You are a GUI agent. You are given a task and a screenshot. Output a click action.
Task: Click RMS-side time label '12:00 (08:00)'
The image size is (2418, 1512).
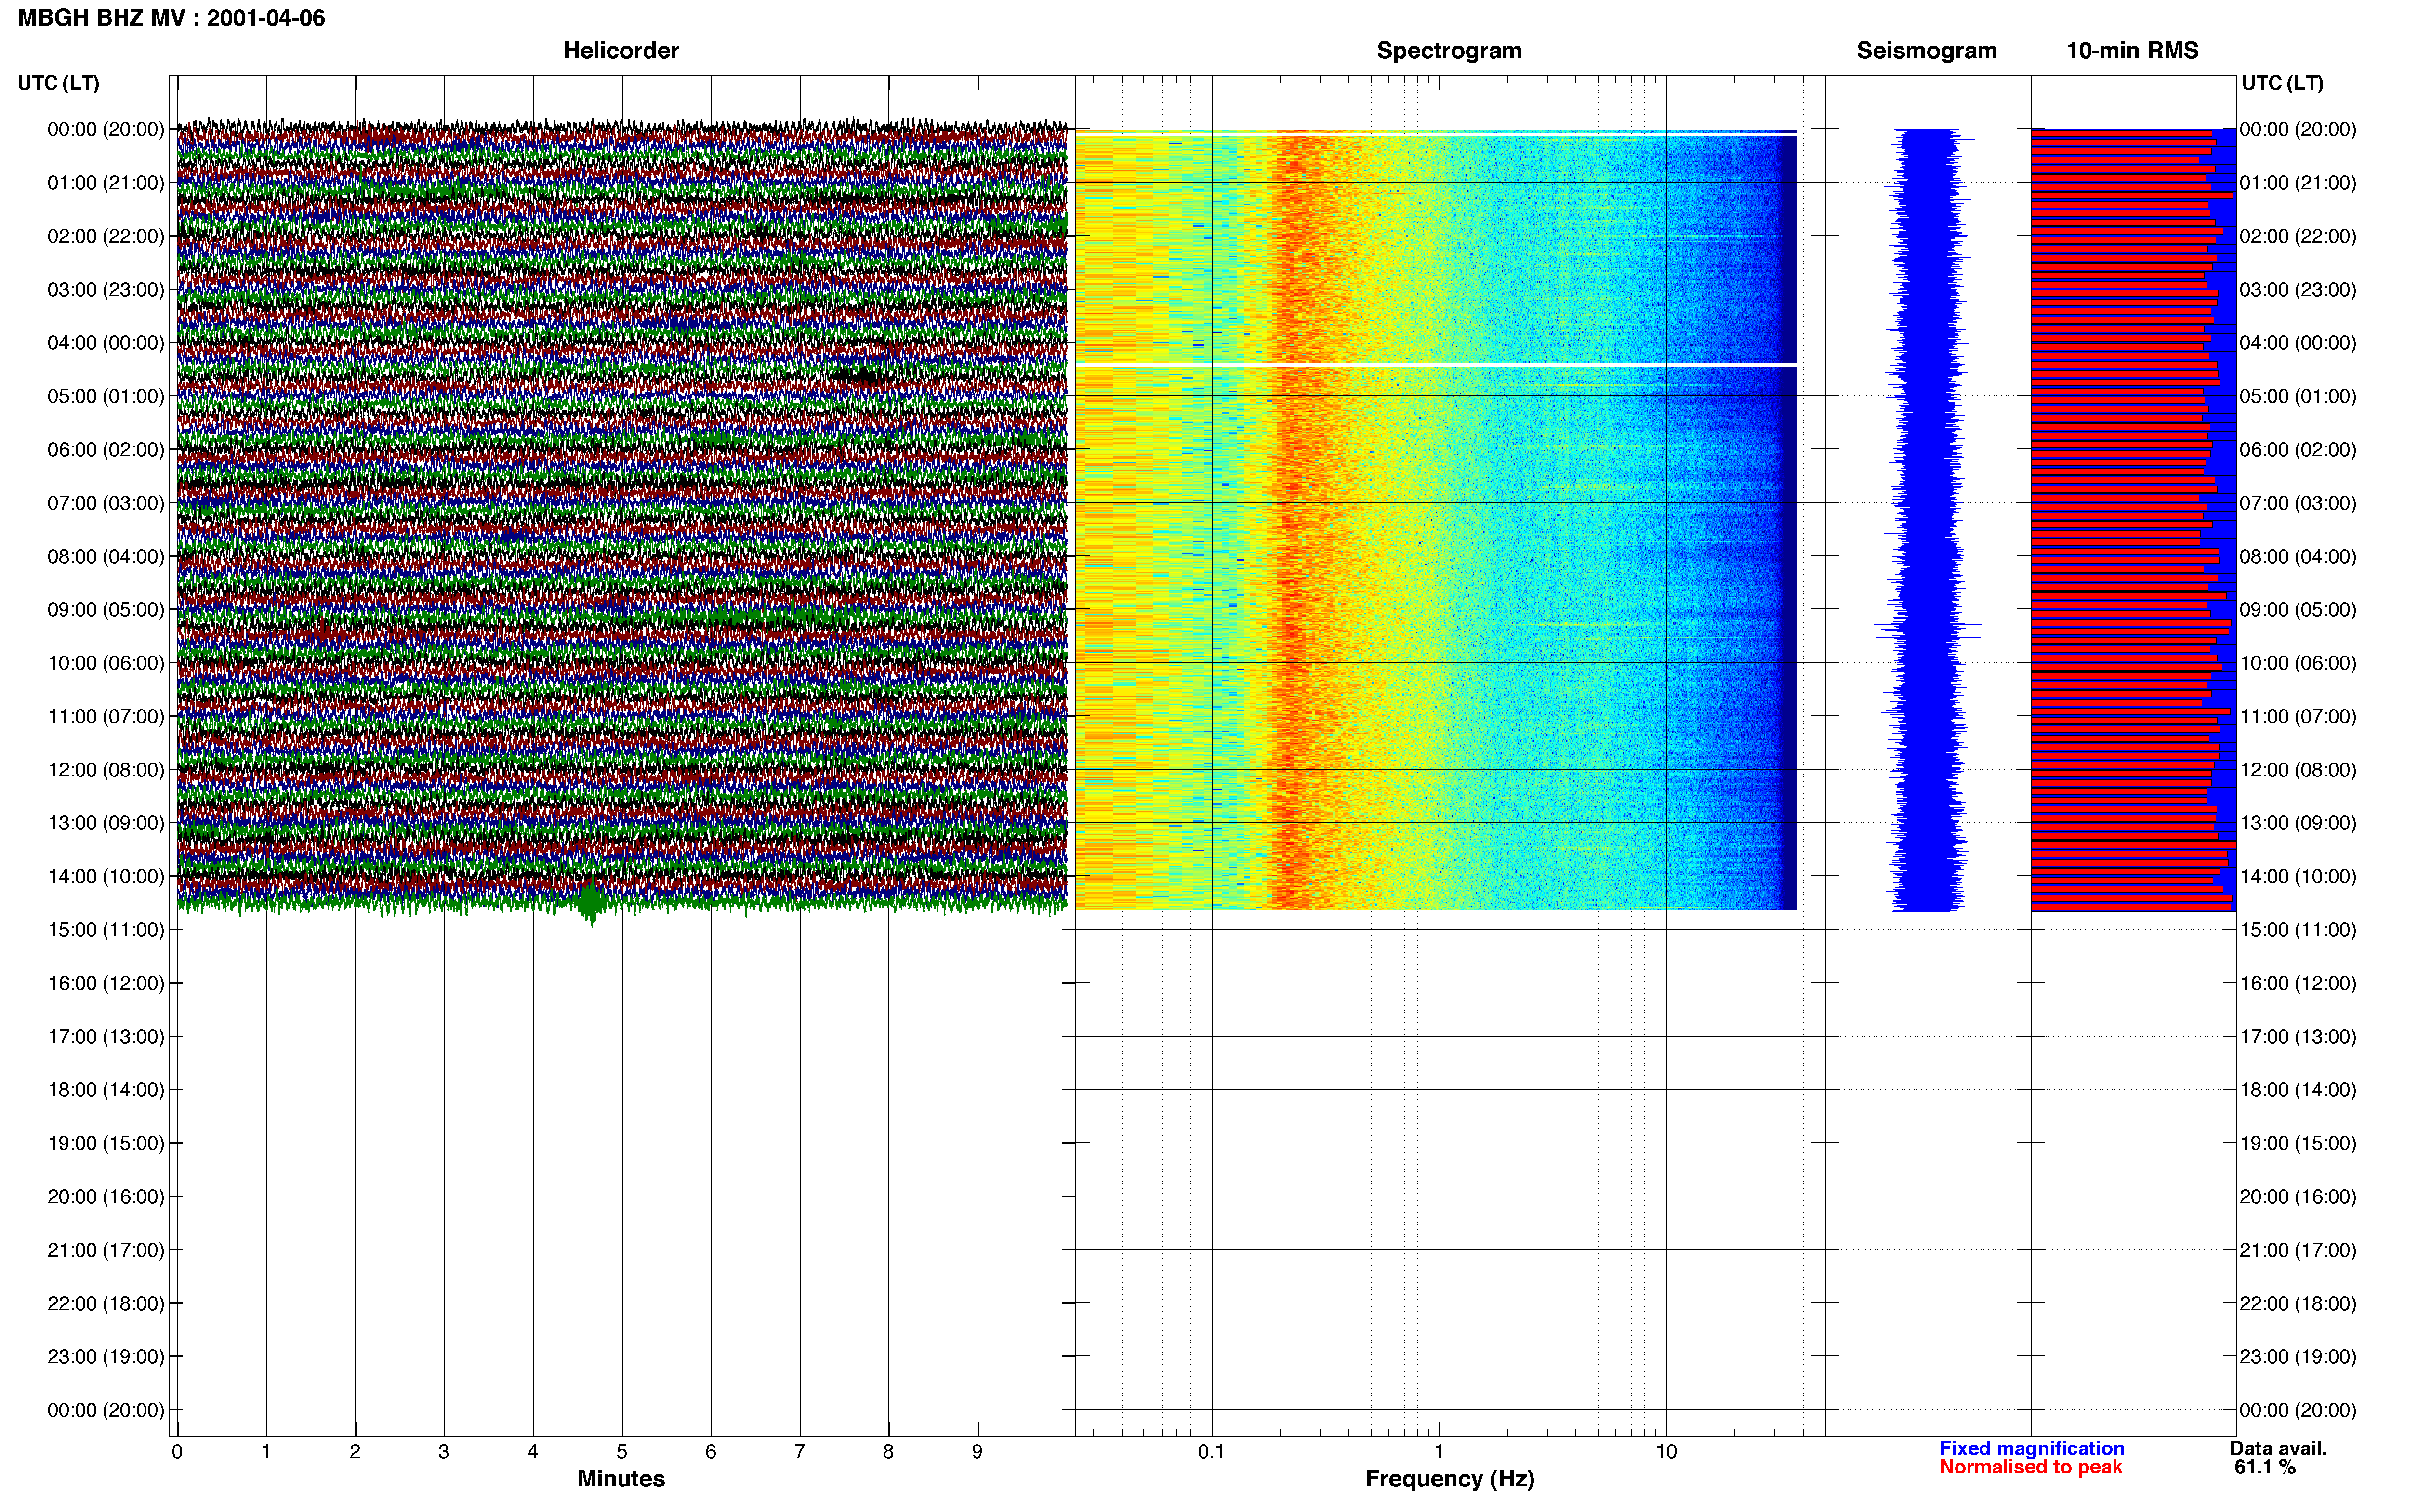pos(2298,770)
